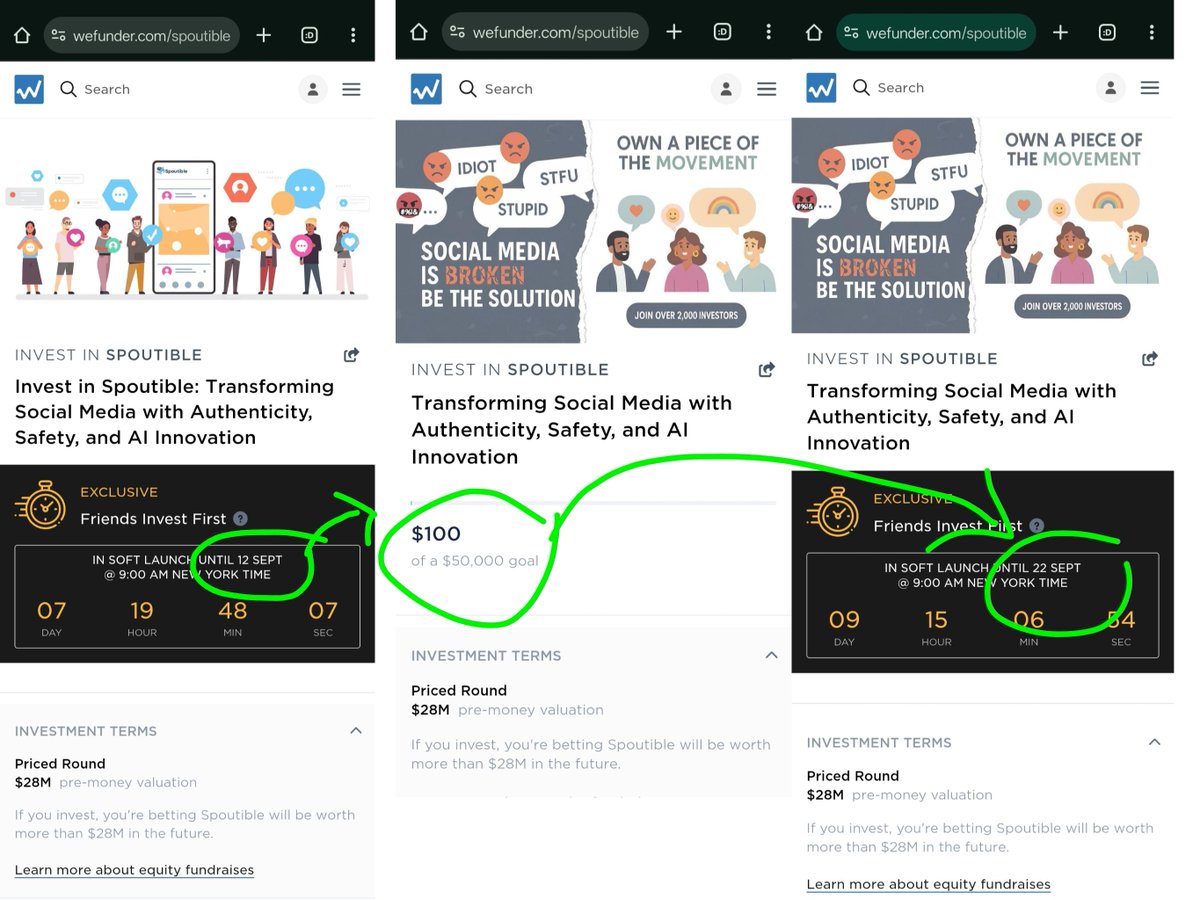
Task: Click the Wefunder logo in the middle screenshot
Action: (426, 88)
